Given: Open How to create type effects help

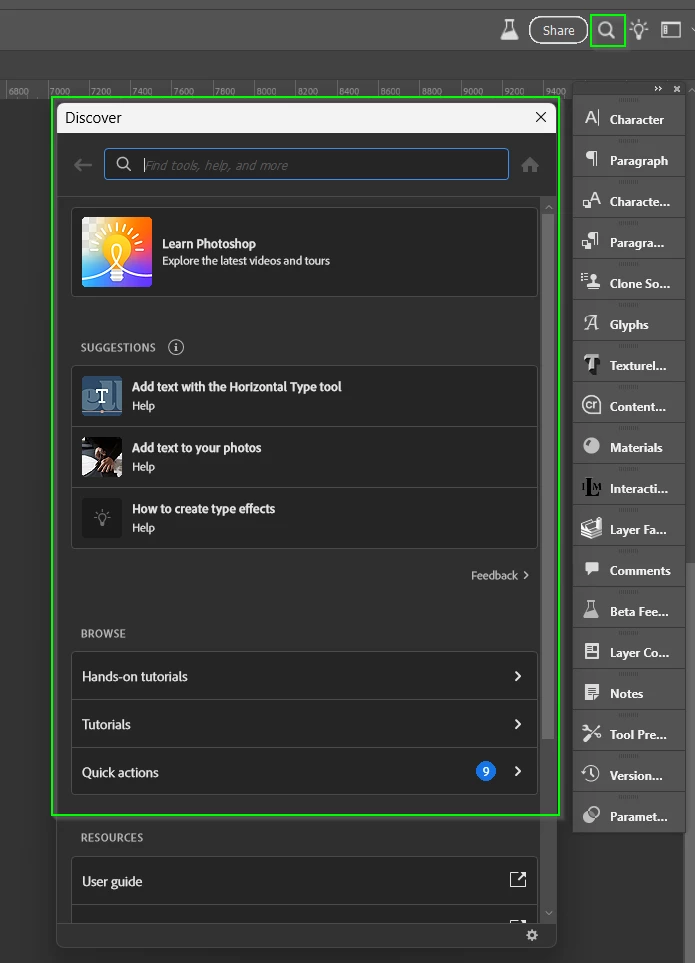Looking at the screenshot, I should pos(305,518).
